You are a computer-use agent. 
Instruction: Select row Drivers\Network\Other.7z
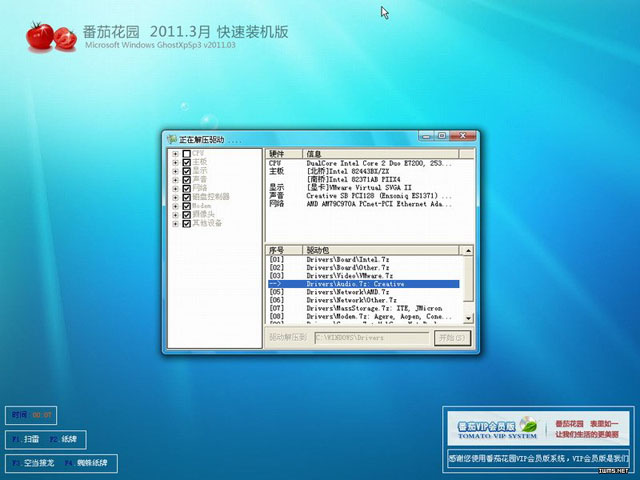click(363, 300)
